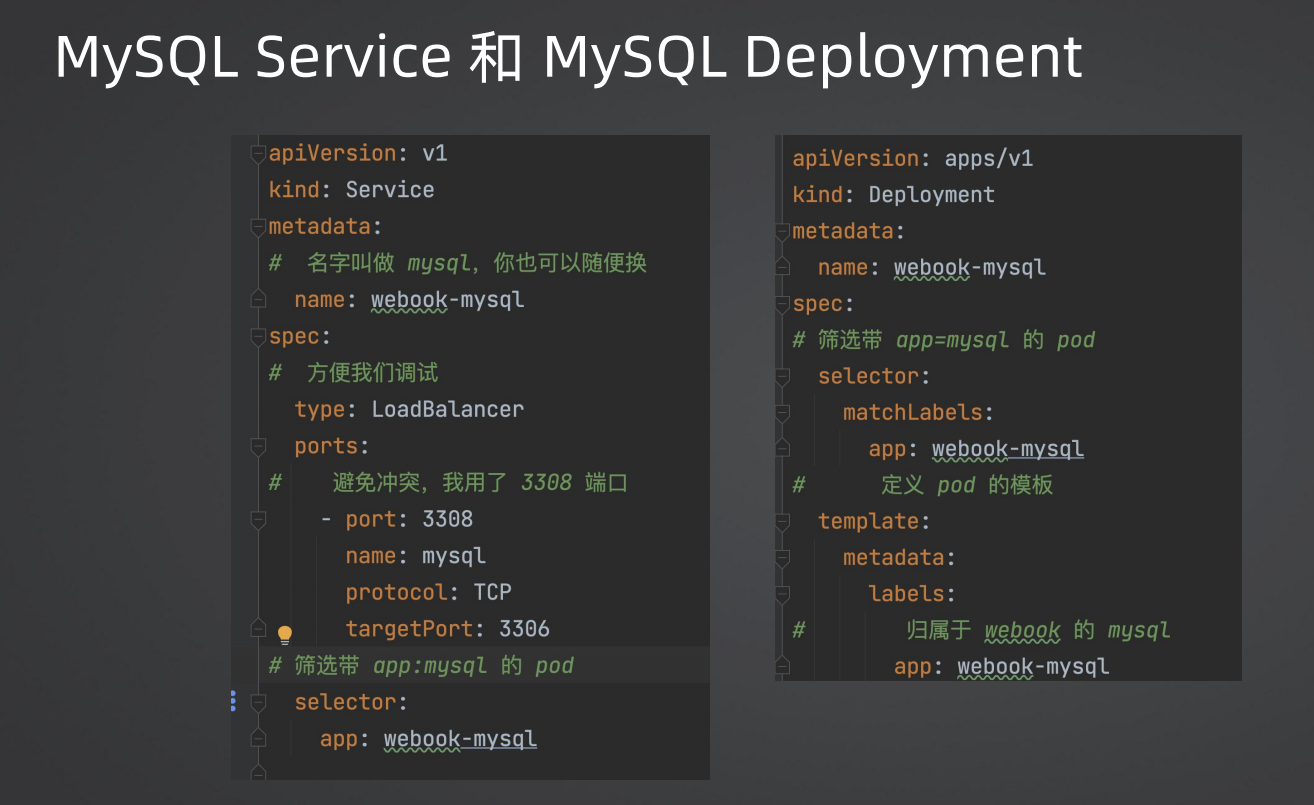The height and width of the screenshot is (805, 1314).
Task: Click the fold marker beside '- port: 3308'
Action: coord(258,519)
